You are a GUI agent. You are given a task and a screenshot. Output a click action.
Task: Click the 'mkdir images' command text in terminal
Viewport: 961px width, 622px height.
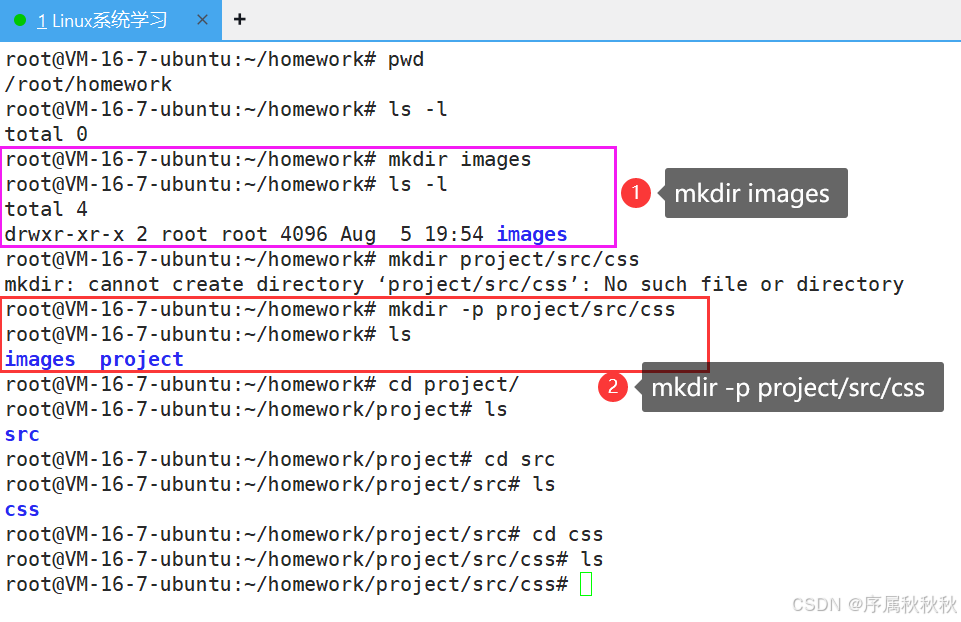(x=459, y=159)
